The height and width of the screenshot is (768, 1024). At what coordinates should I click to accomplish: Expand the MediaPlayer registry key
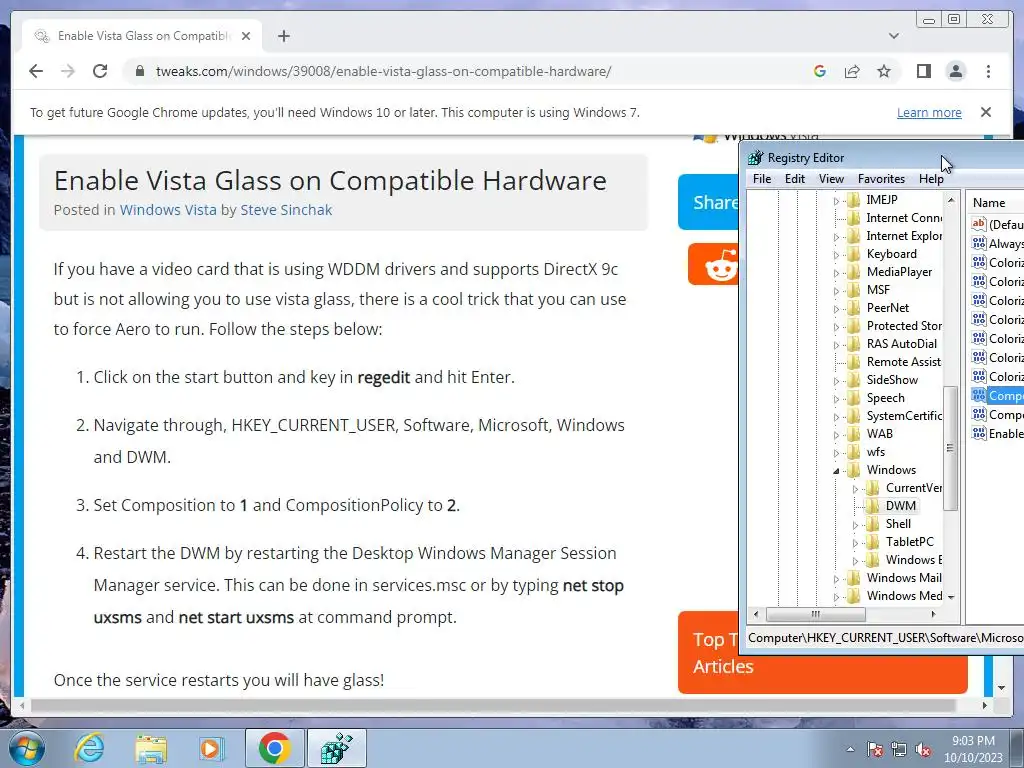coord(837,273)
